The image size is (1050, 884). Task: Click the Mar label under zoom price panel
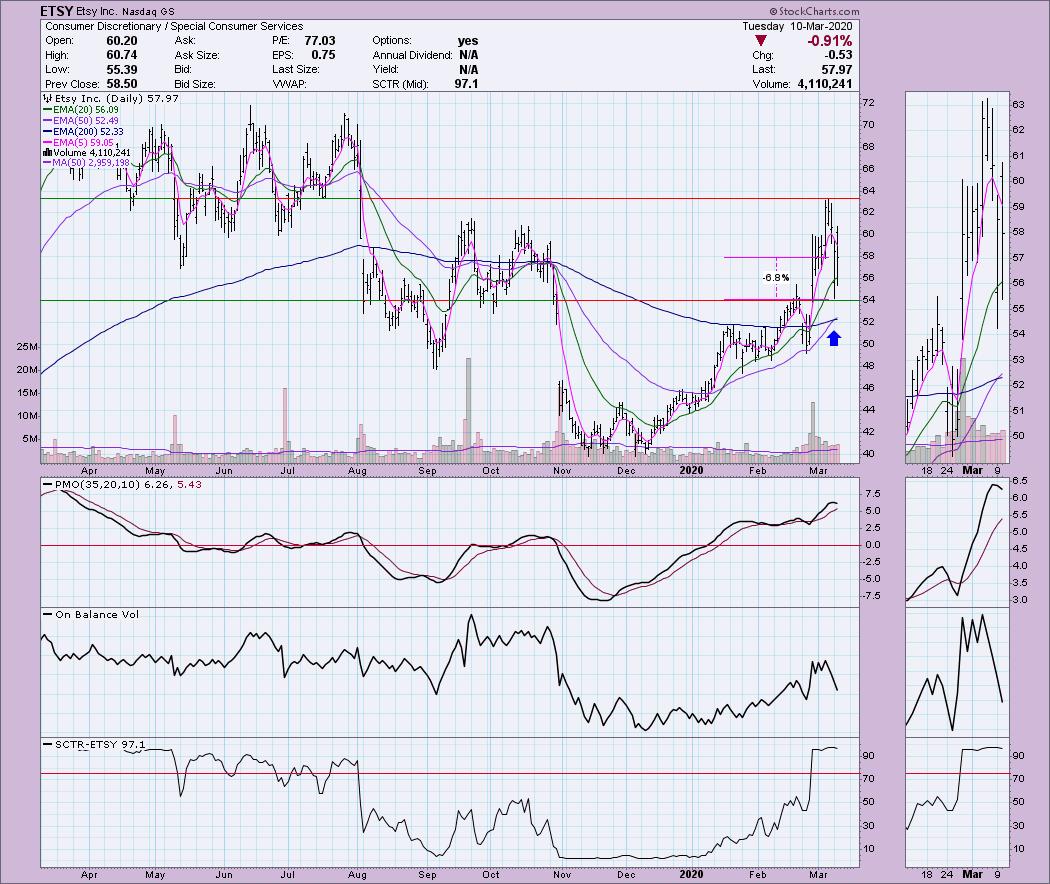(x=972, y=471)
